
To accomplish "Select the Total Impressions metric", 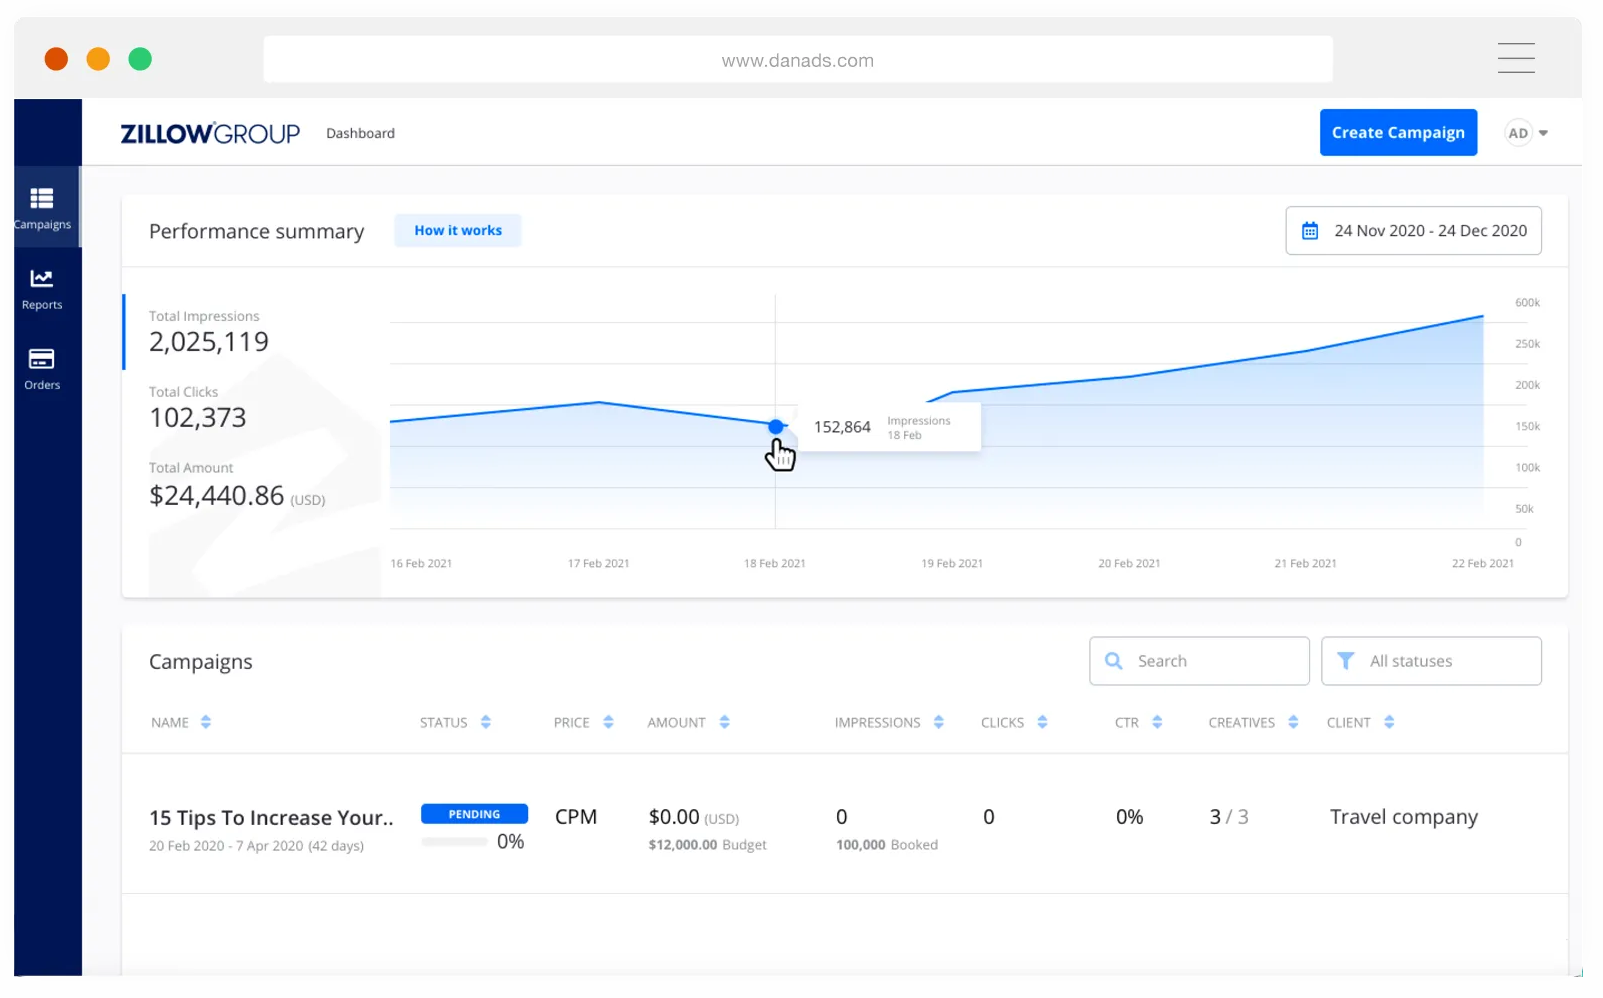I will pyautogui.click(x=209, y=332).
